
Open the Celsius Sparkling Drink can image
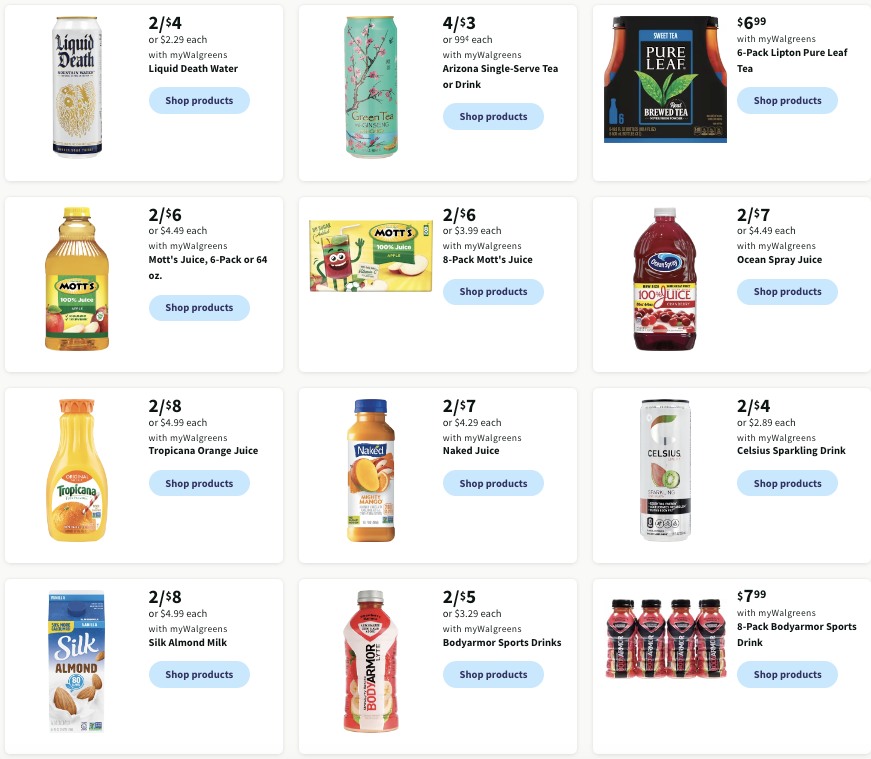coord(665,470)
